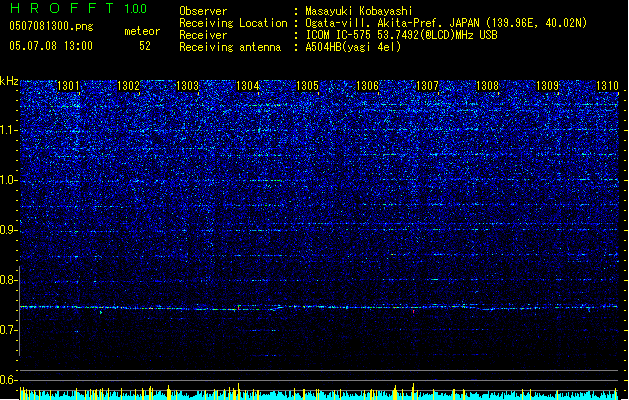Click the 1308 time marker
629x400 pixels.
(487, 86)
